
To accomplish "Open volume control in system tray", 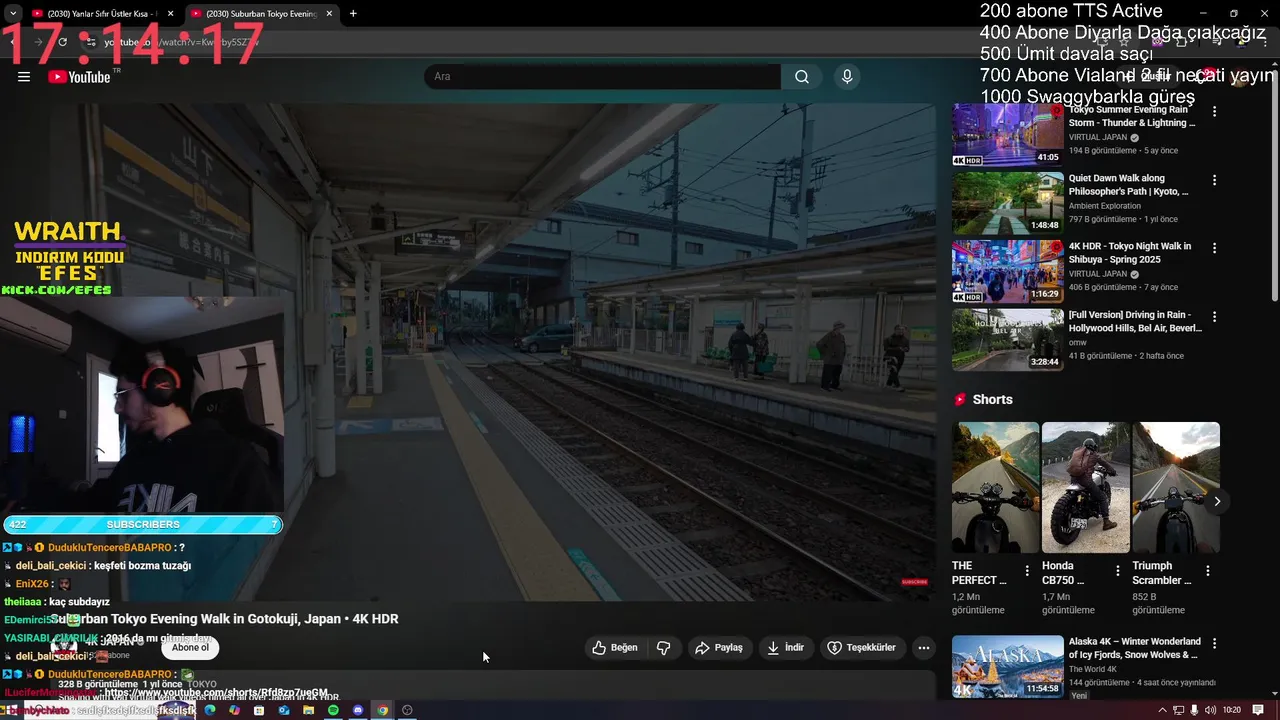I will click(x=1210, y=710).
